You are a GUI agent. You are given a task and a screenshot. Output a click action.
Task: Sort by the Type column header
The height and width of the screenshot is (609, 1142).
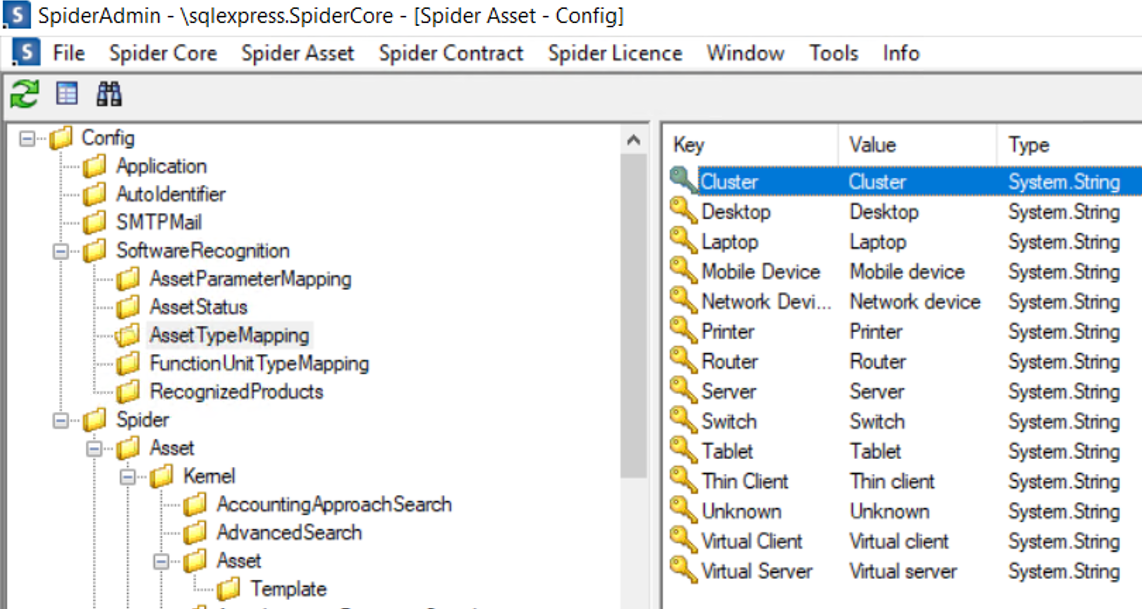point(1069,144)
